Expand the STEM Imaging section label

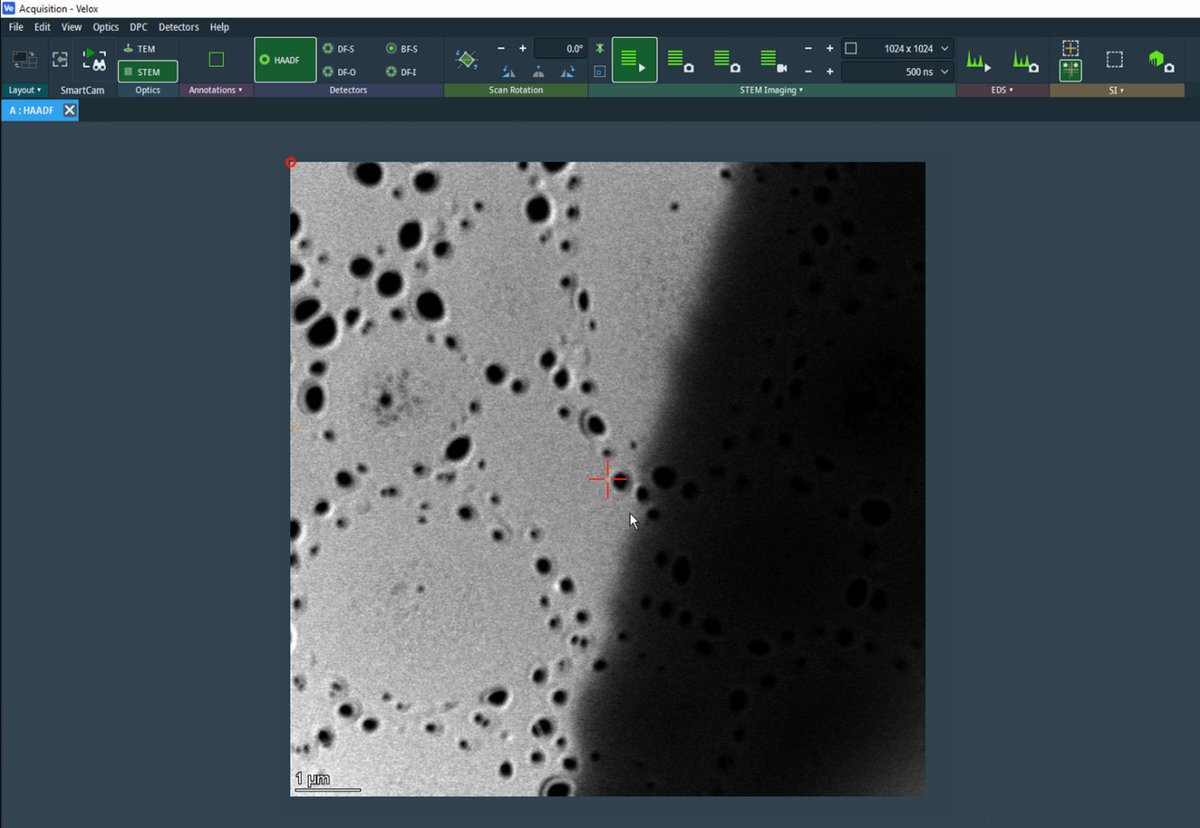coord(771,90)
